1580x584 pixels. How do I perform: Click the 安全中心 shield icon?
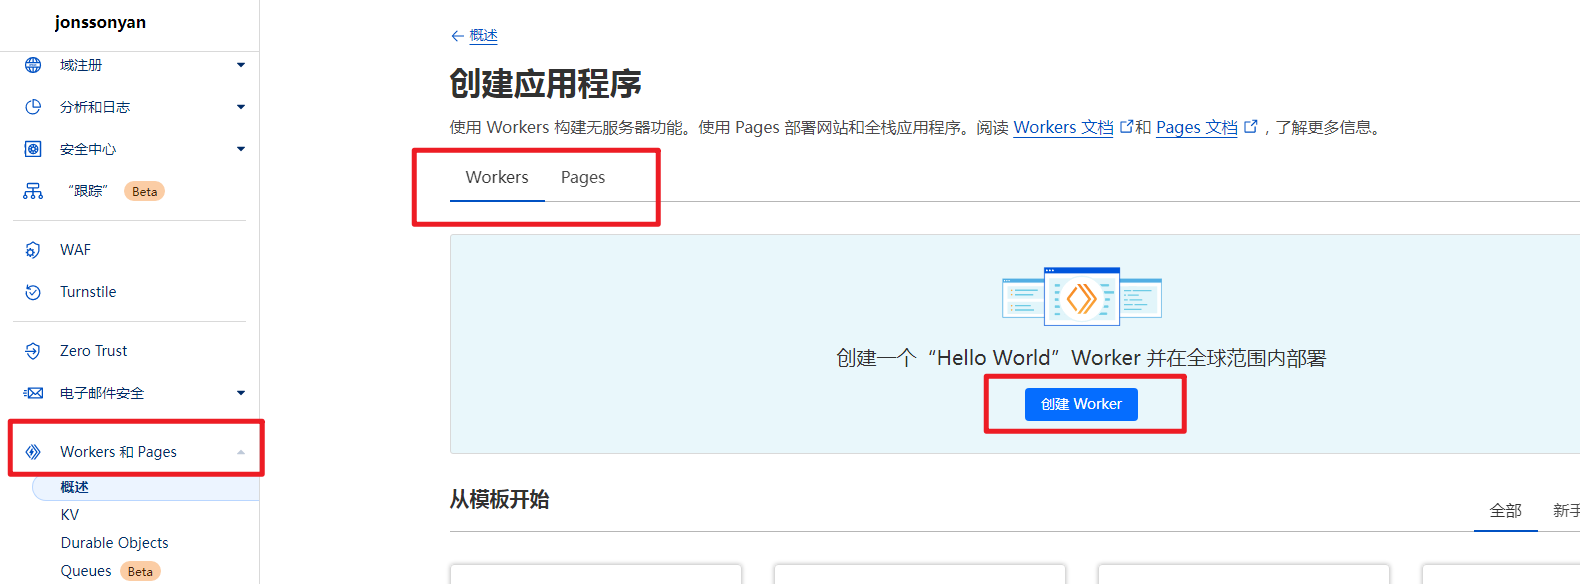(x=33, y=149)
